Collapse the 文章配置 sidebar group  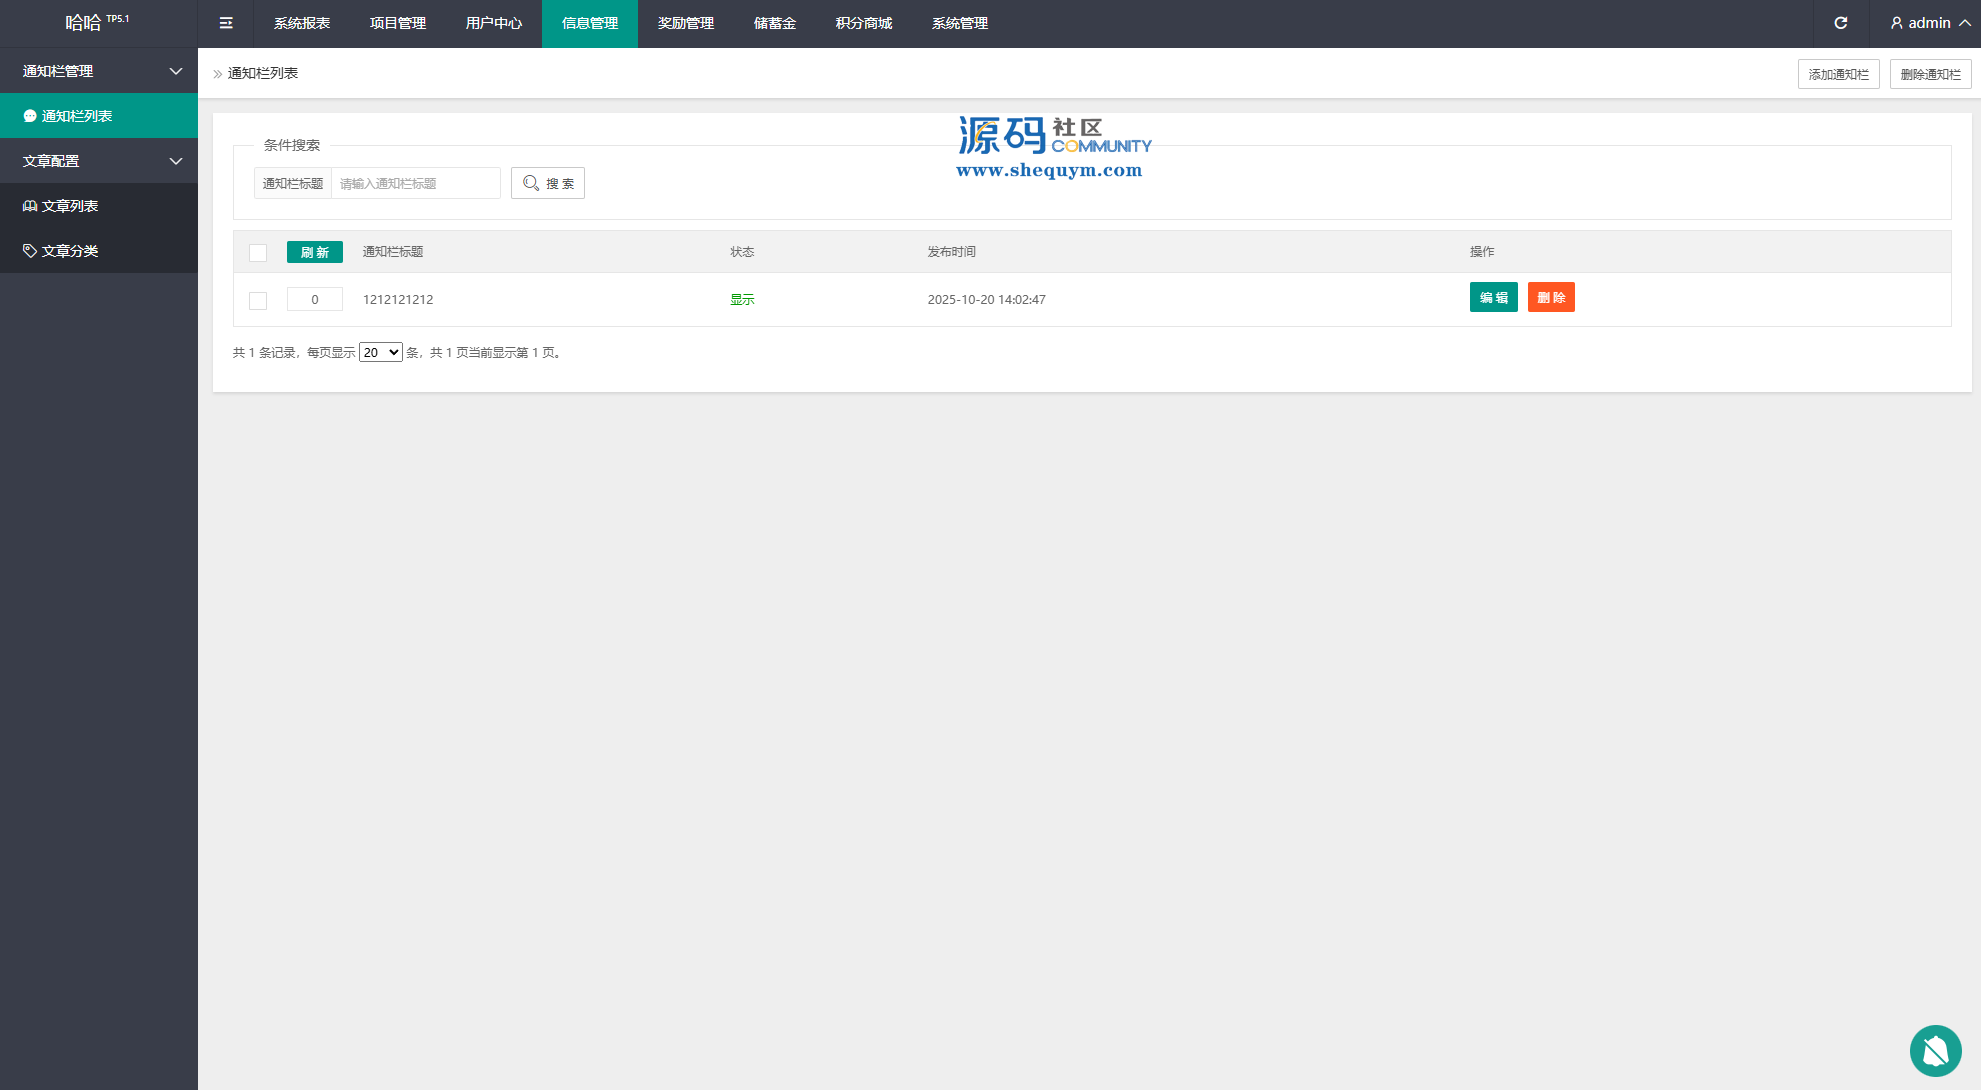click(x=176, y=161)
